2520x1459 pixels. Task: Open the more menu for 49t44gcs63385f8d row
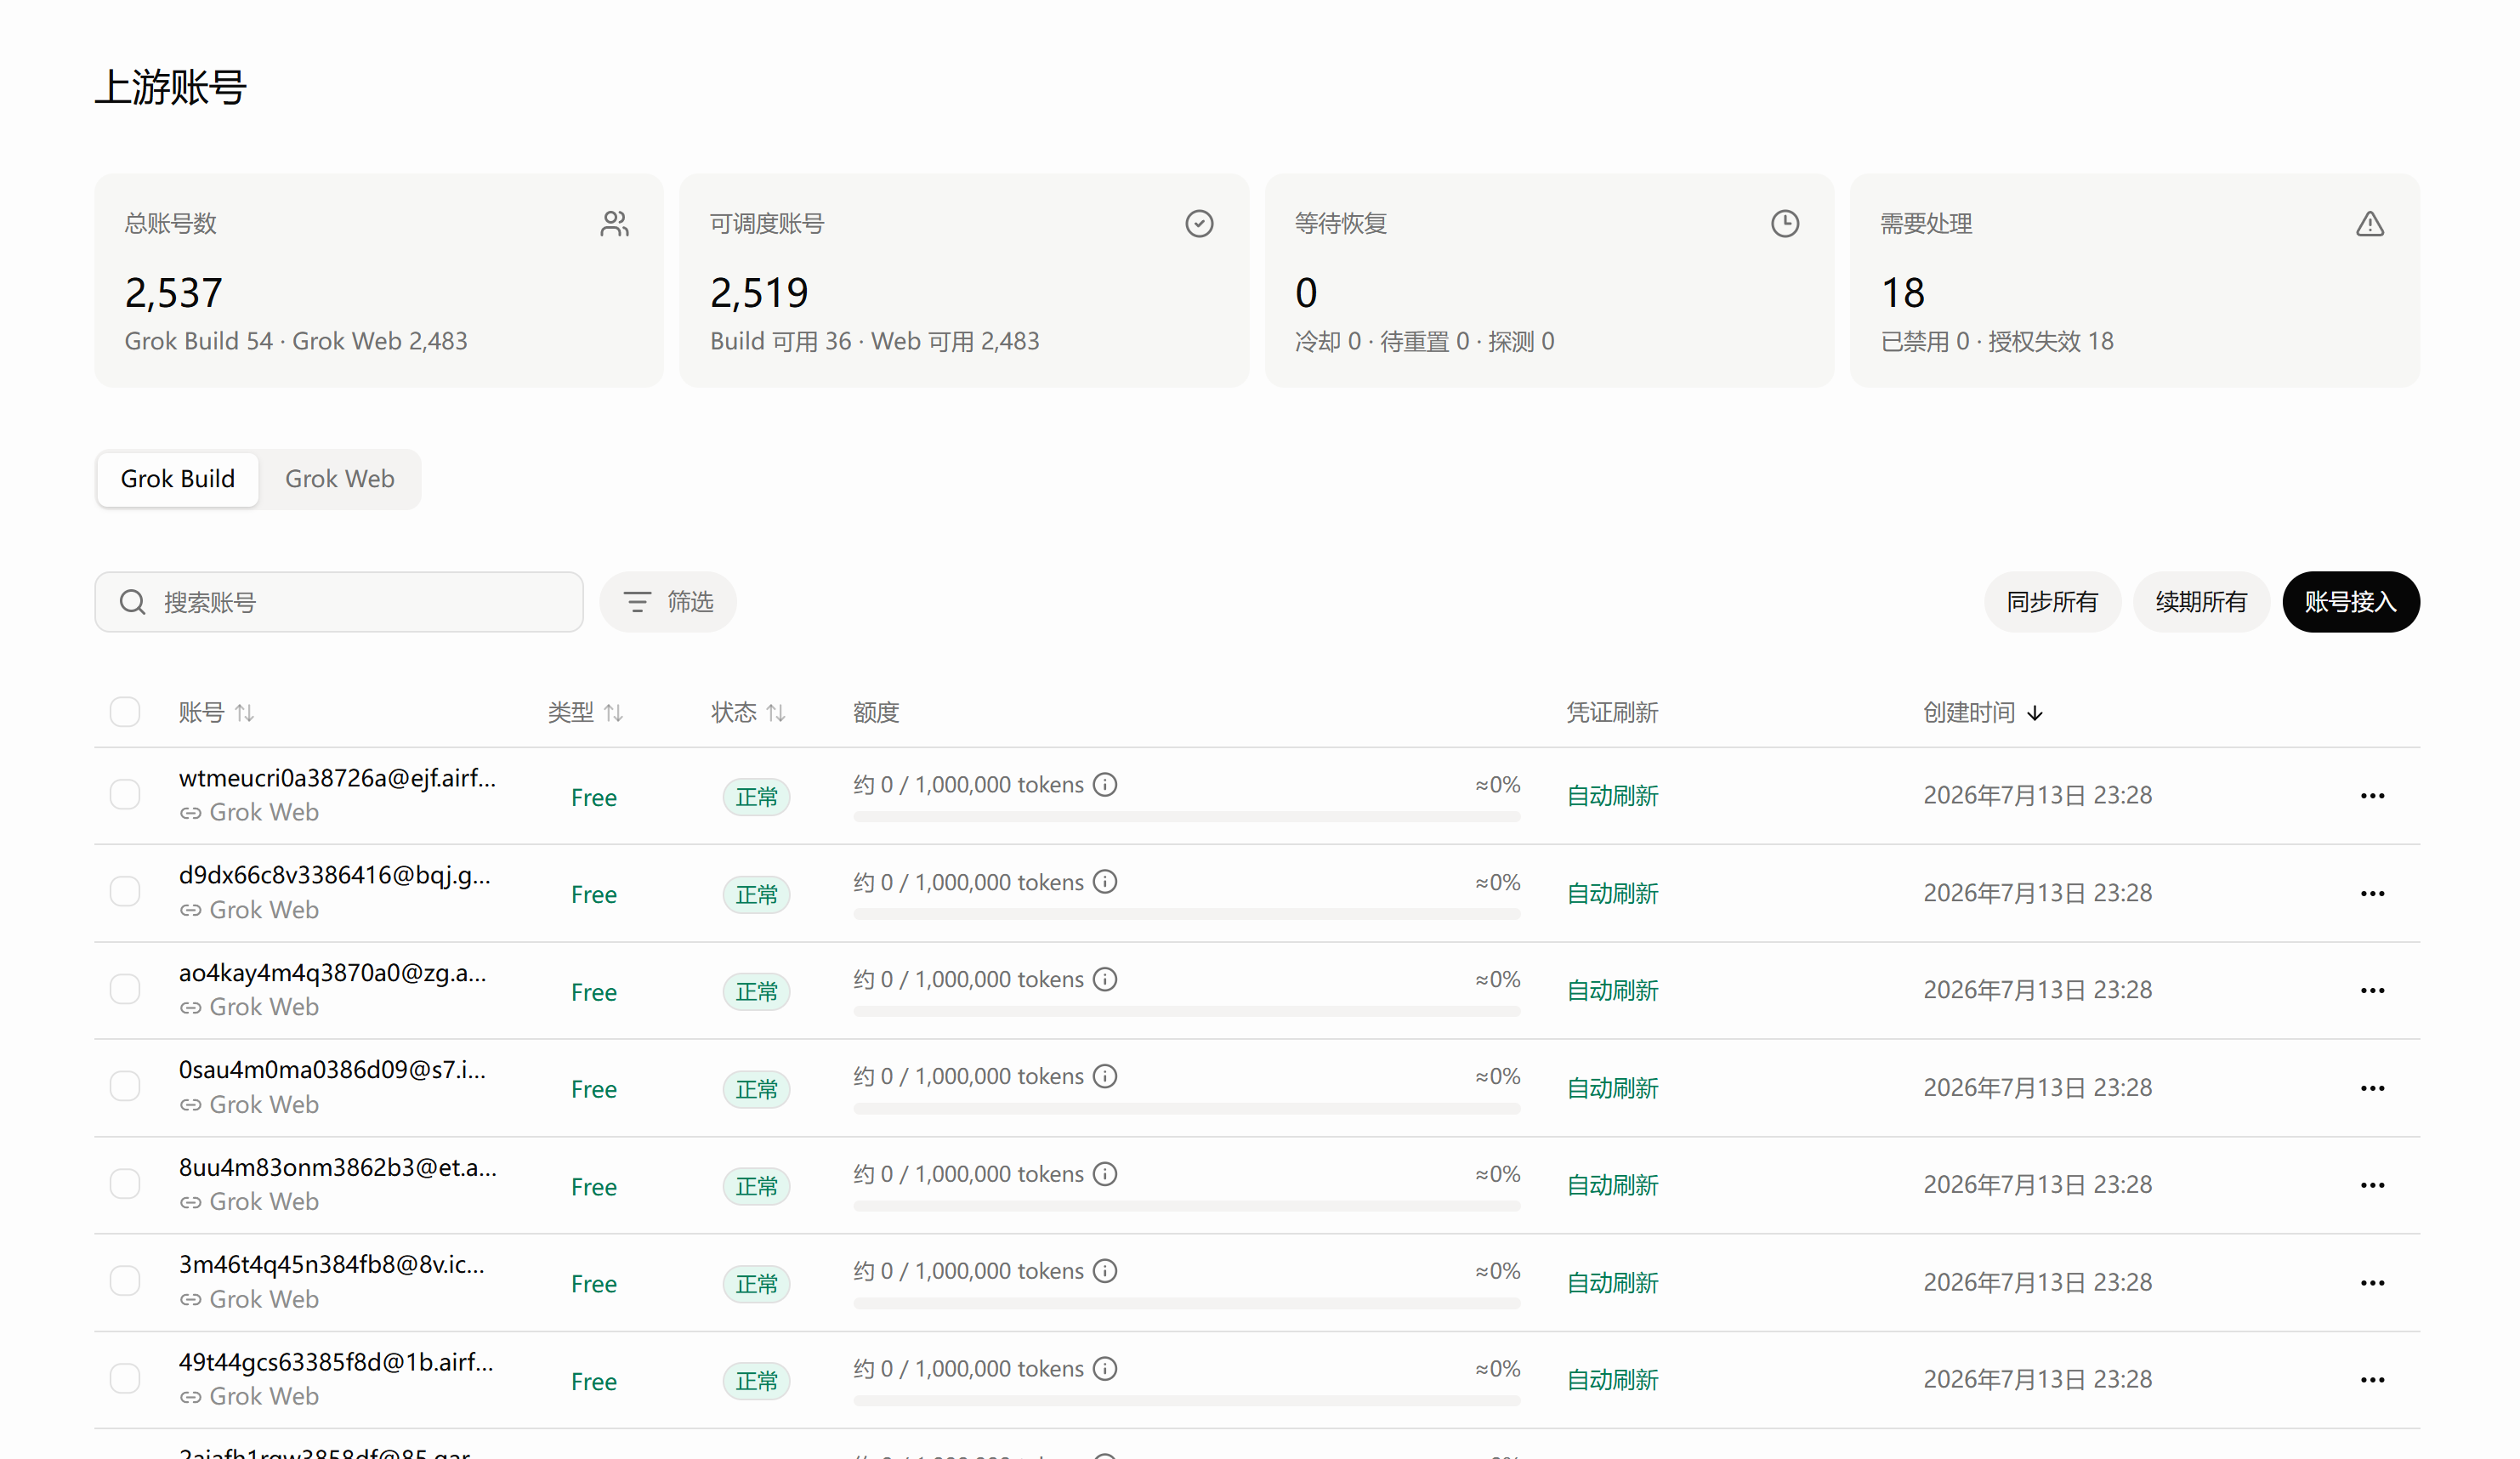2373,1381
